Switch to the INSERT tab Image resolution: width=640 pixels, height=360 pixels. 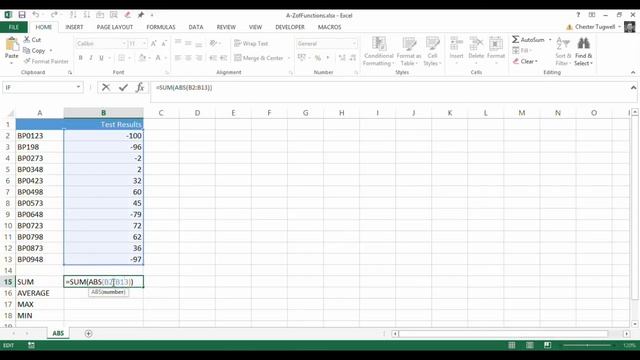(74, 27)
